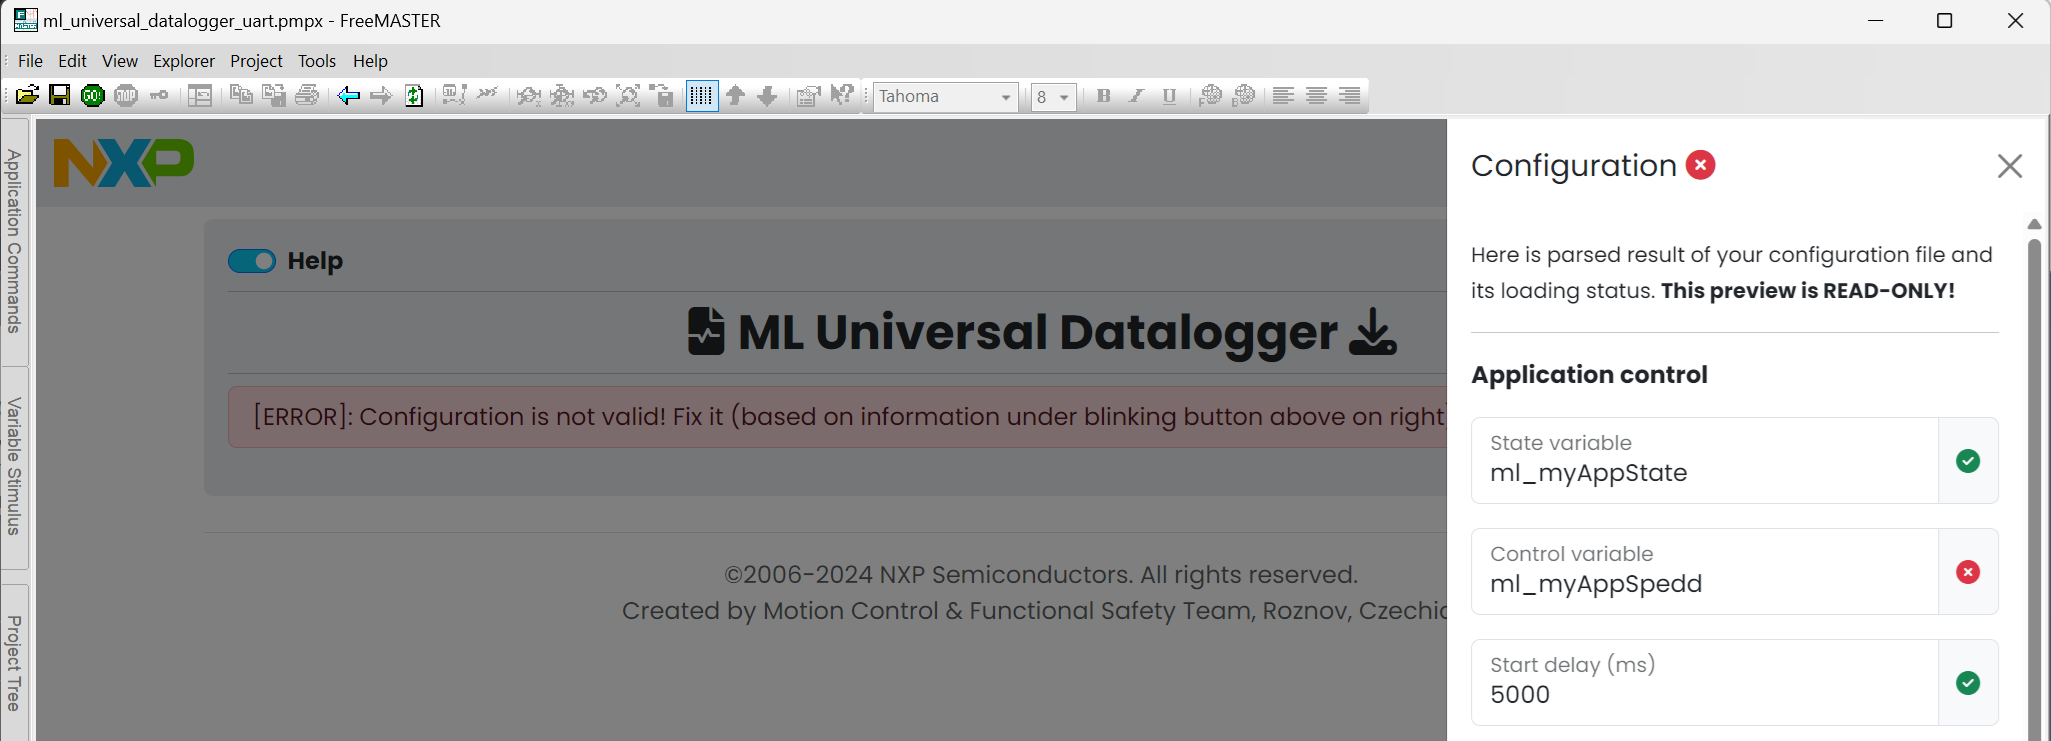Screen dimensions: 2051x741
Task: Align text left
Action: (x=1283, y=96)
